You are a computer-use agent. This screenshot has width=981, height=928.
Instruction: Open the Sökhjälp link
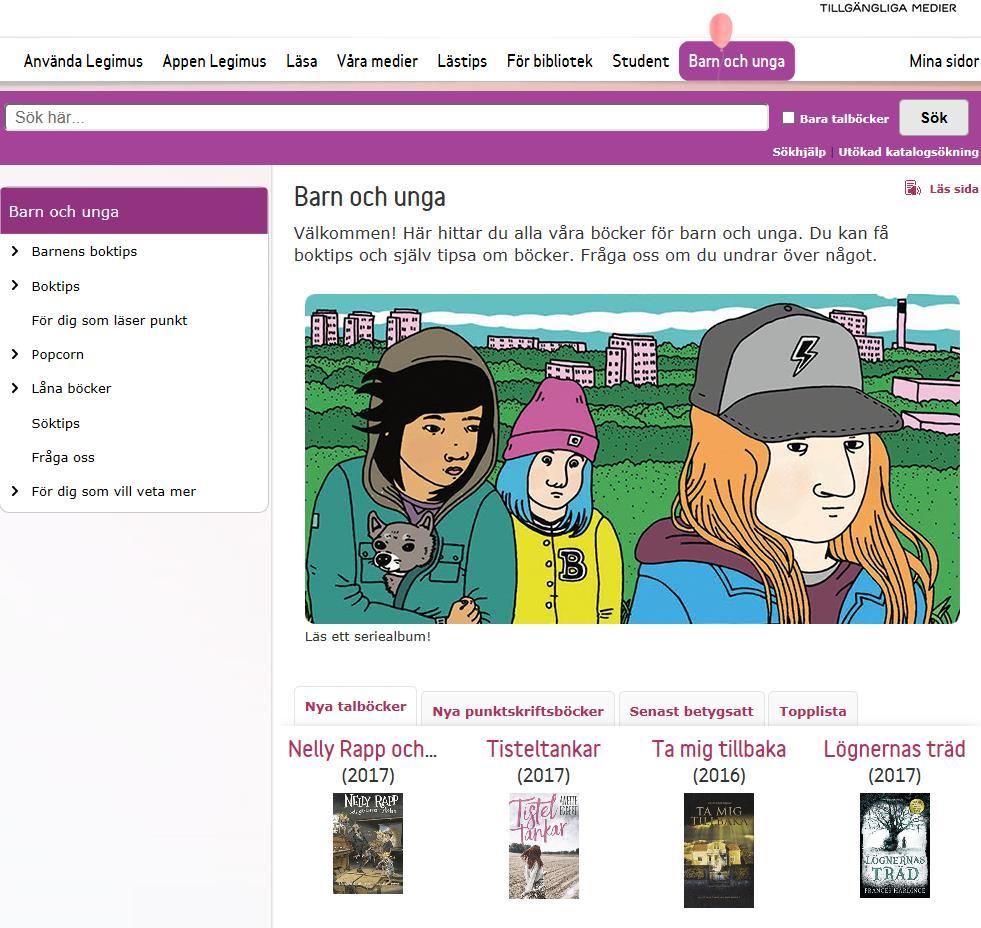pyautogui.click(x=799, y=152)
